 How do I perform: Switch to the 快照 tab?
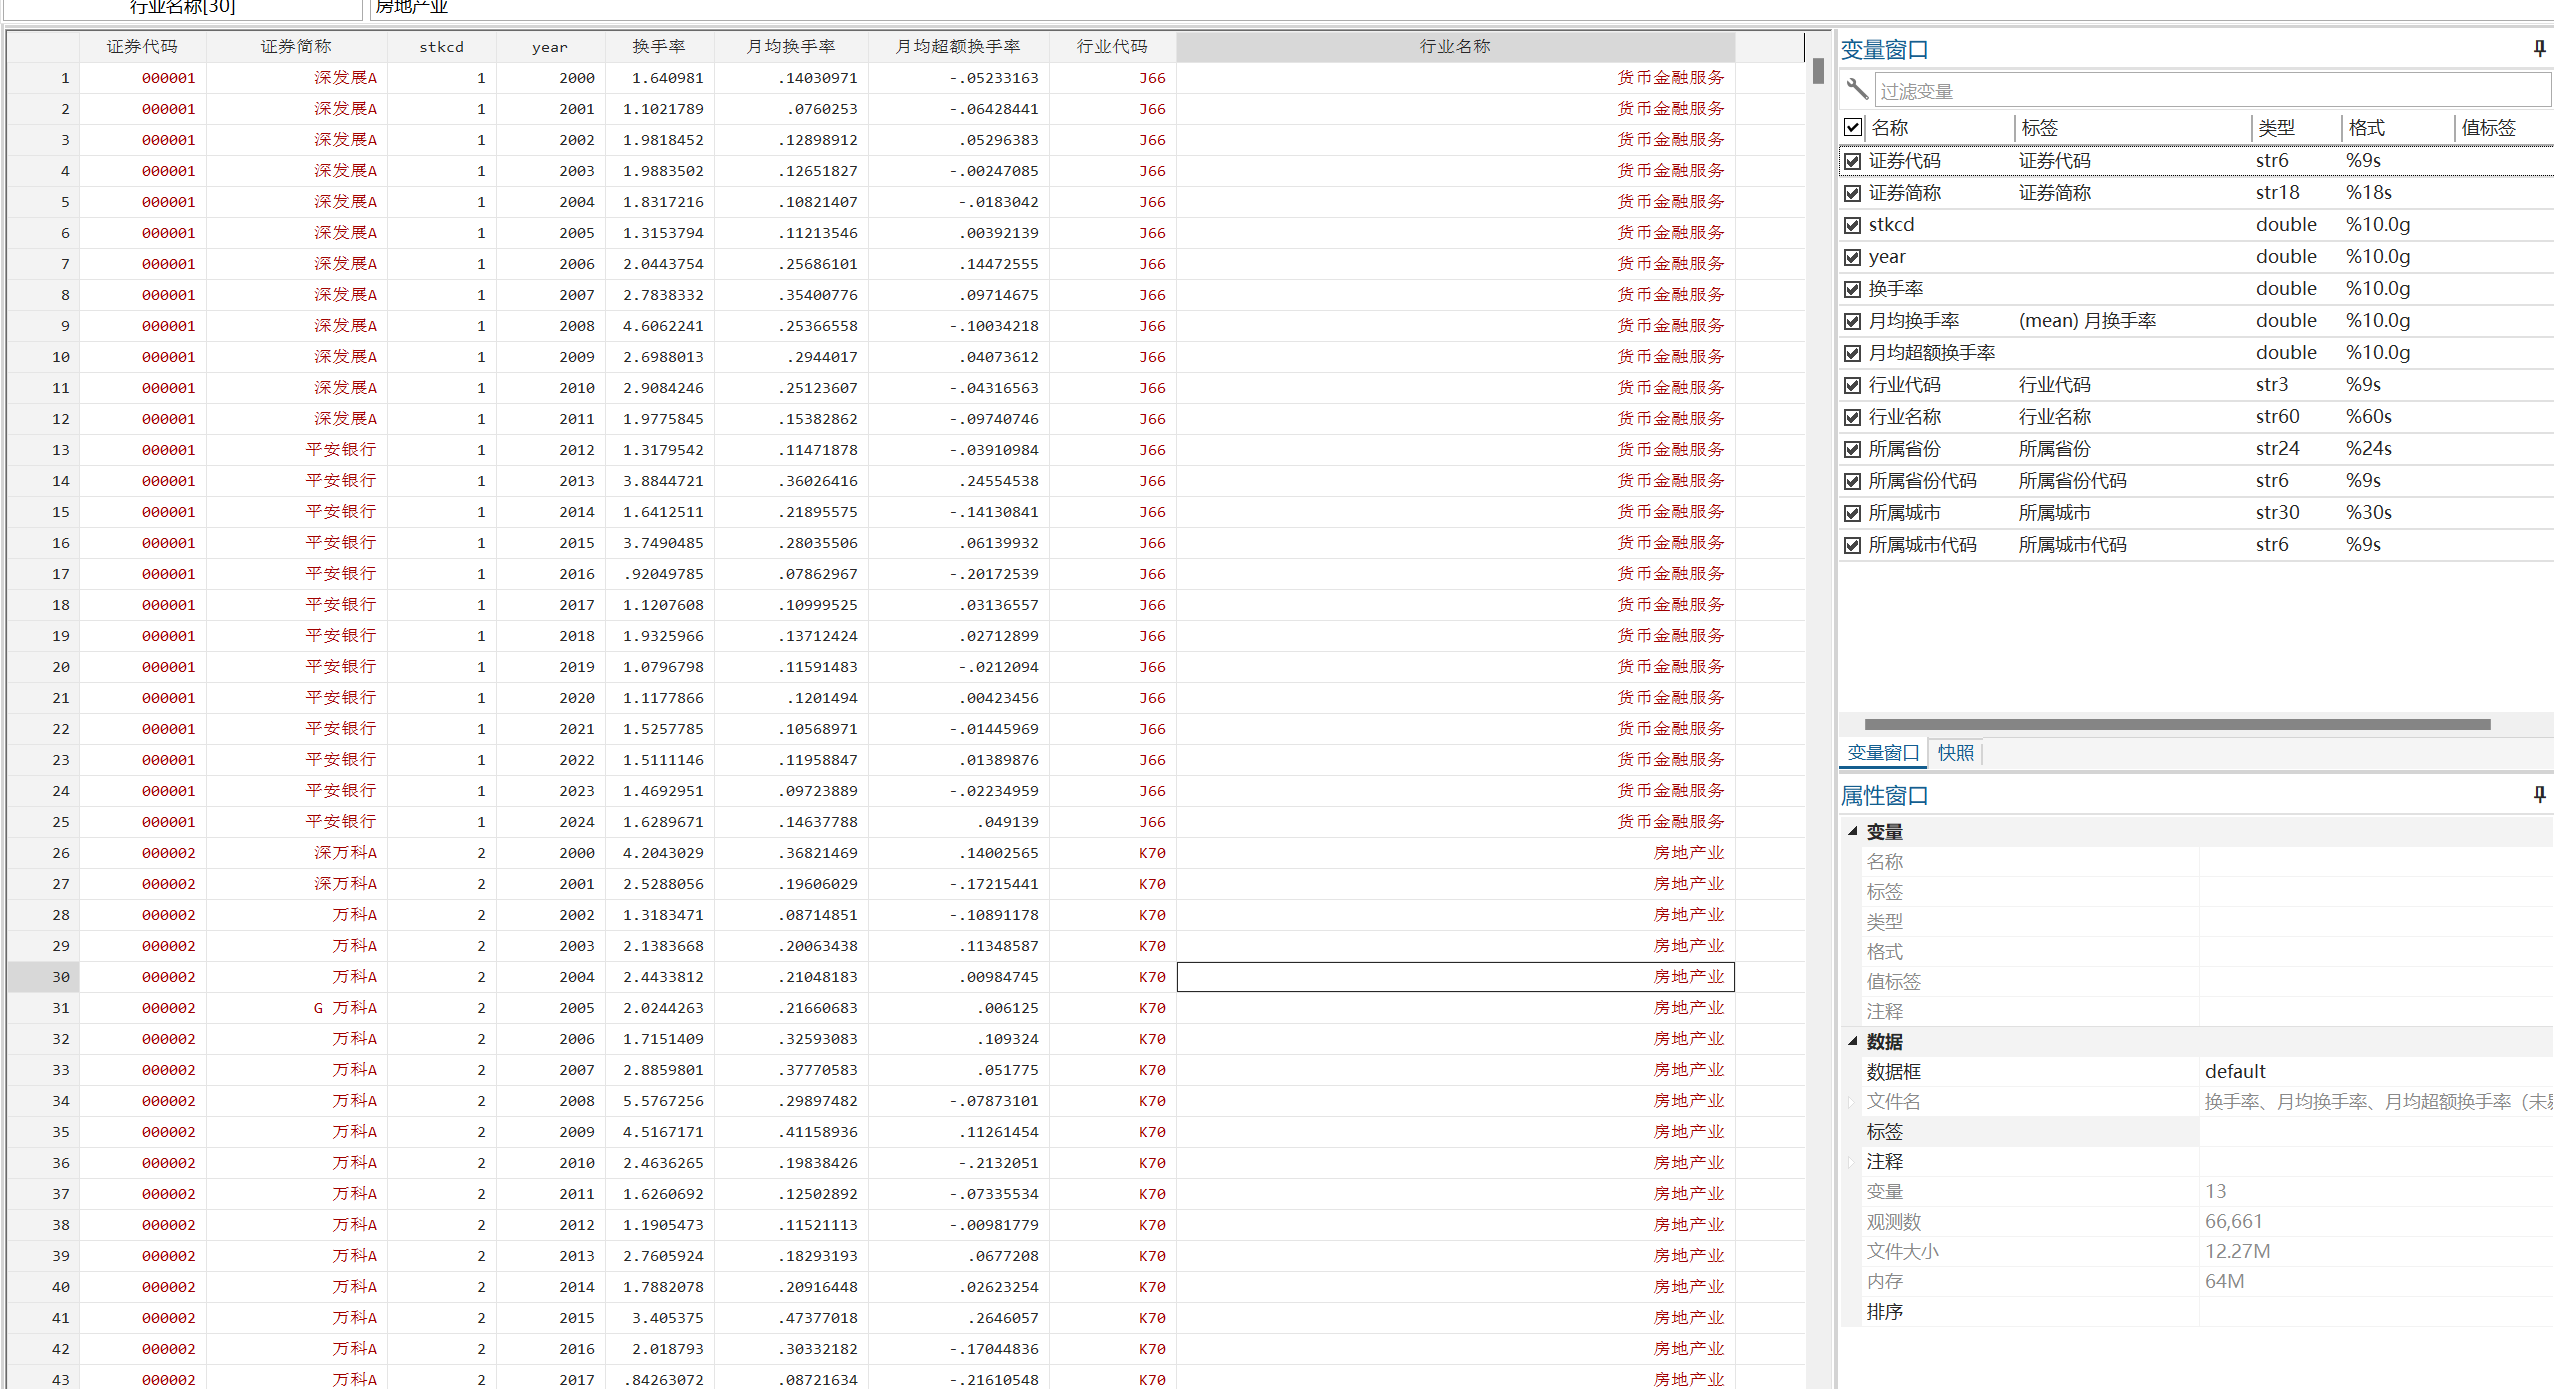[1955, 753]
